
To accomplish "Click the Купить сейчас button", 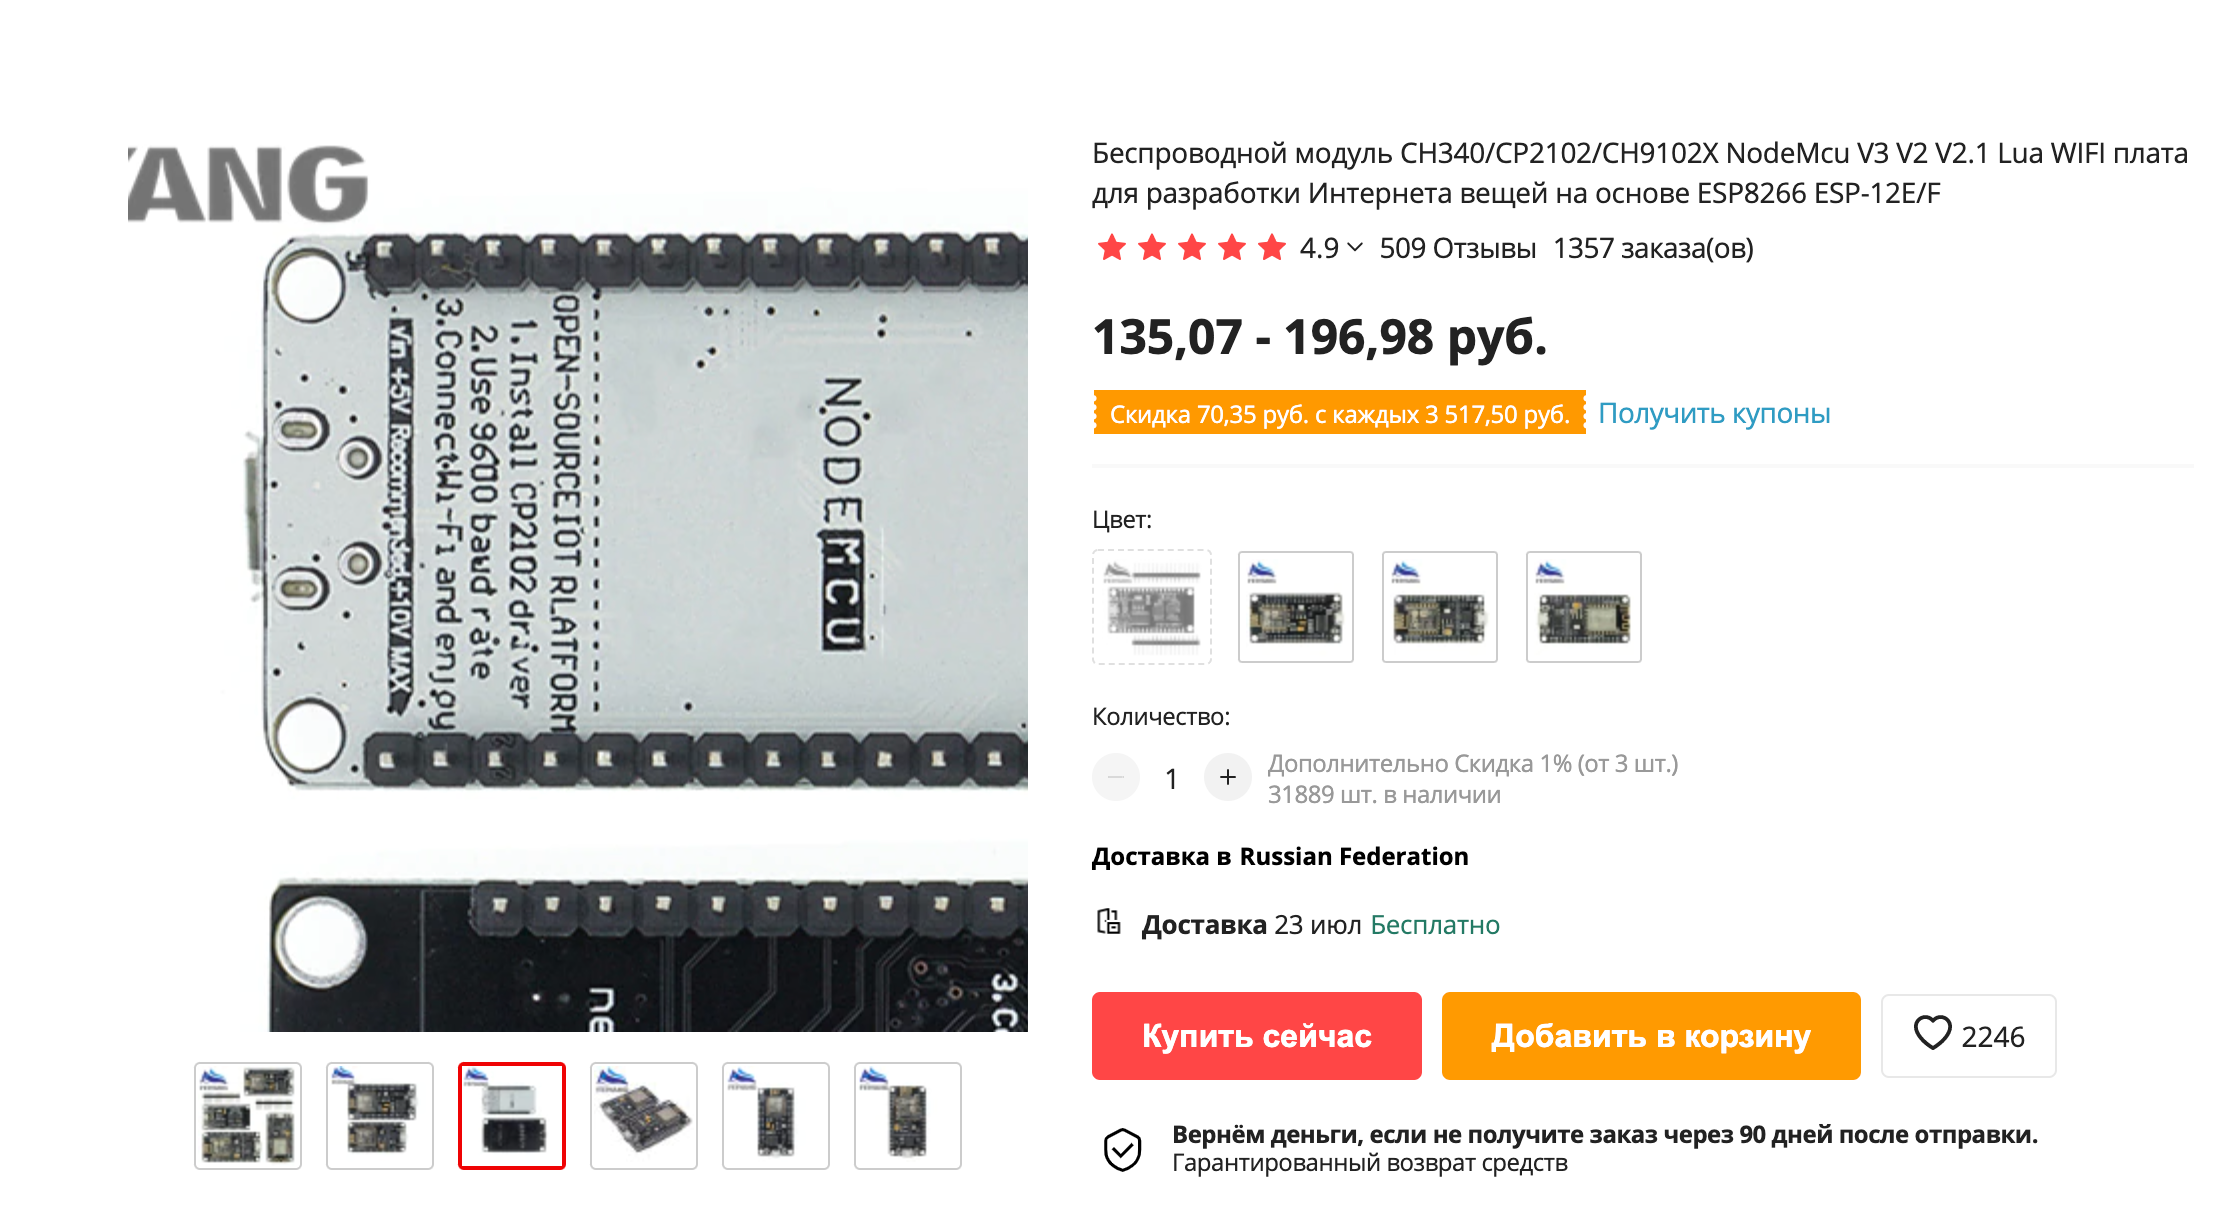I will pyautogui.click(x=1257, y=1036).
